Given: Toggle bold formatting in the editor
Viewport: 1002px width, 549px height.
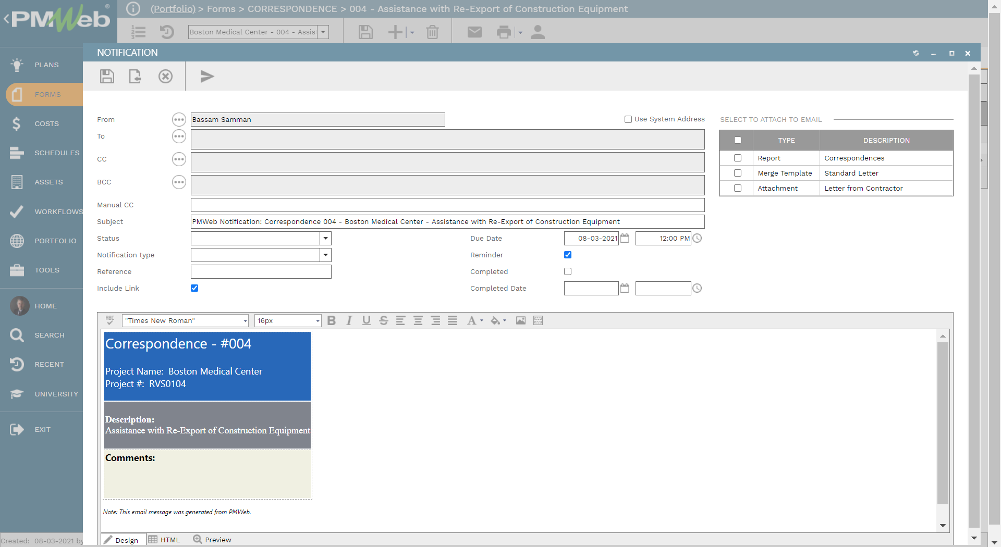Looking at the screenshot, I should point(332,321).
